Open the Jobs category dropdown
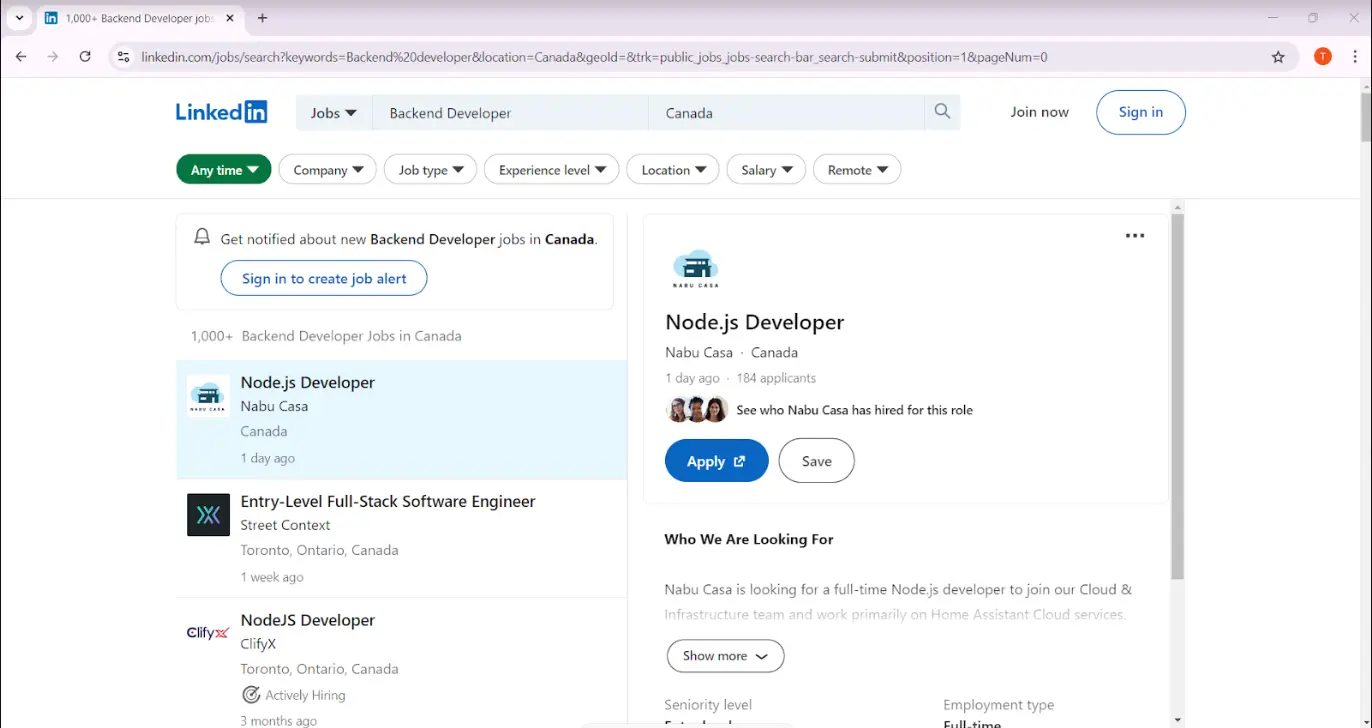 pos(332,112)
